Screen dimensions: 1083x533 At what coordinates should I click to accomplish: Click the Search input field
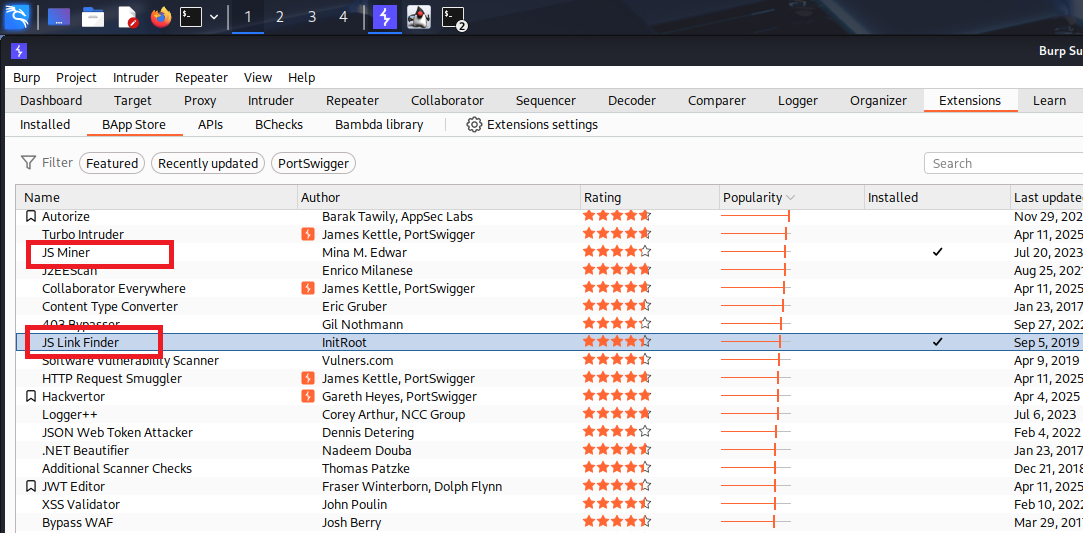(1000, 163)
